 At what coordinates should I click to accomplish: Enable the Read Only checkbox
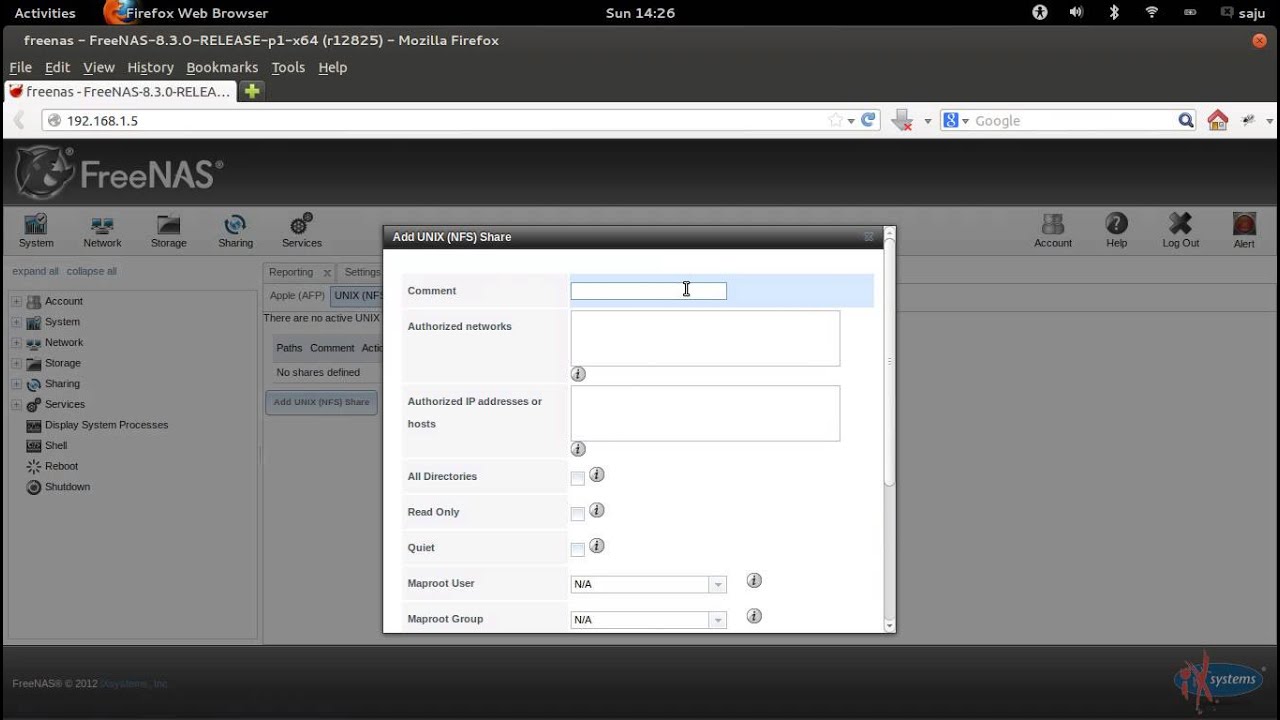577,514
